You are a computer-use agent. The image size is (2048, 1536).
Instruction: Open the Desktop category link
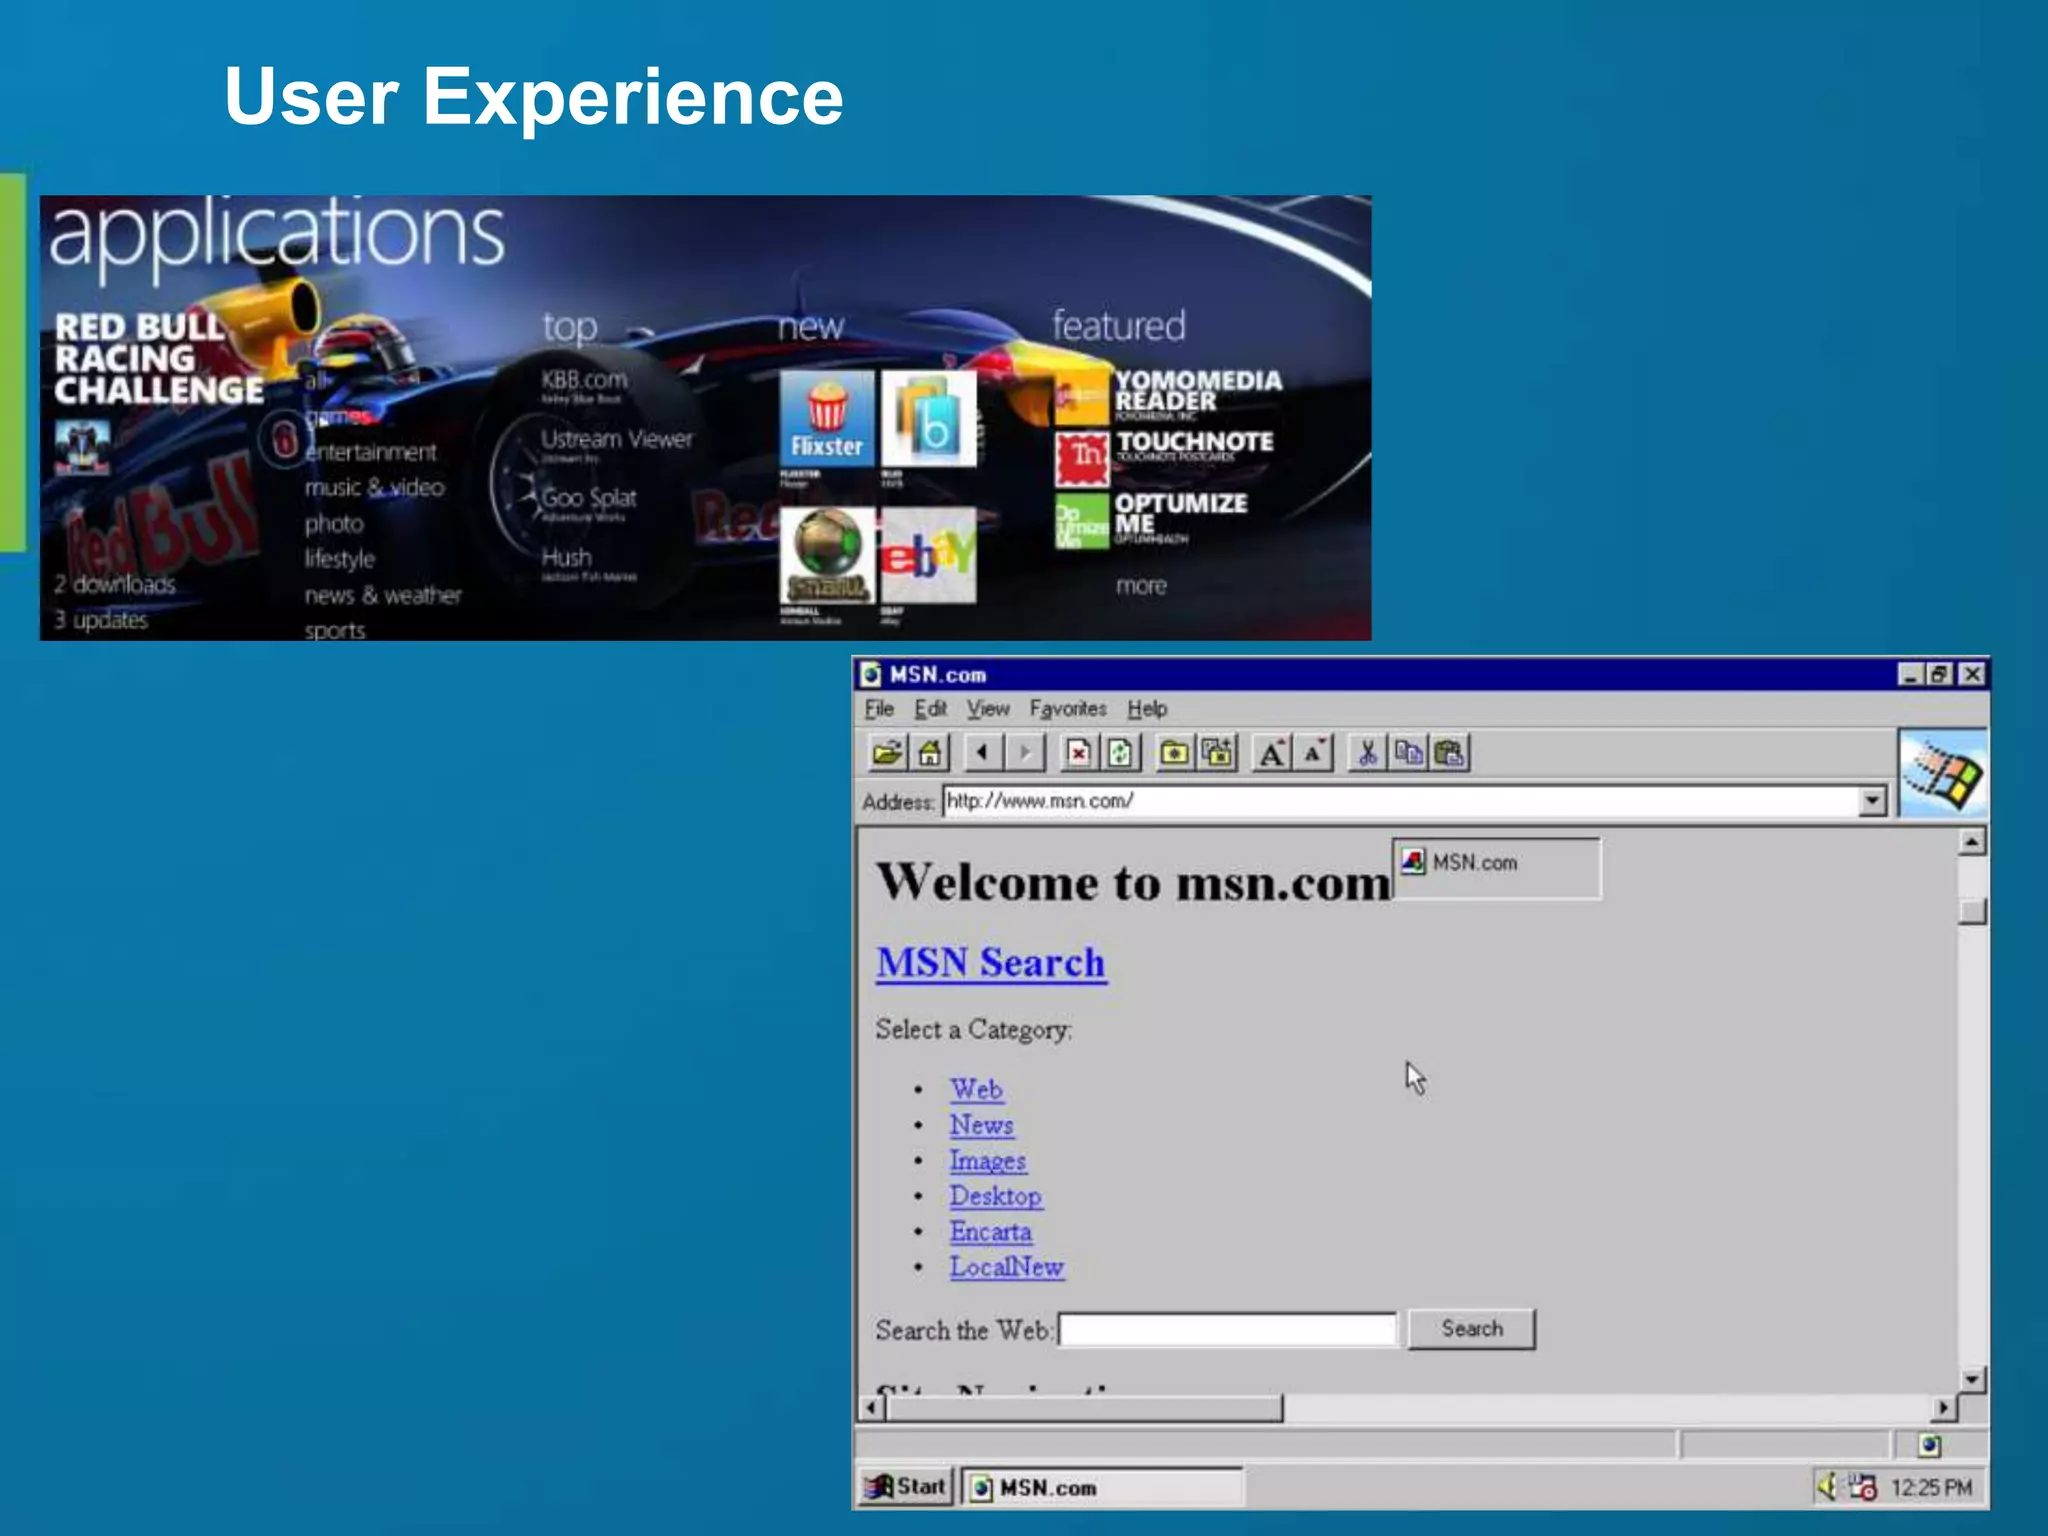tap(996, 1196)
